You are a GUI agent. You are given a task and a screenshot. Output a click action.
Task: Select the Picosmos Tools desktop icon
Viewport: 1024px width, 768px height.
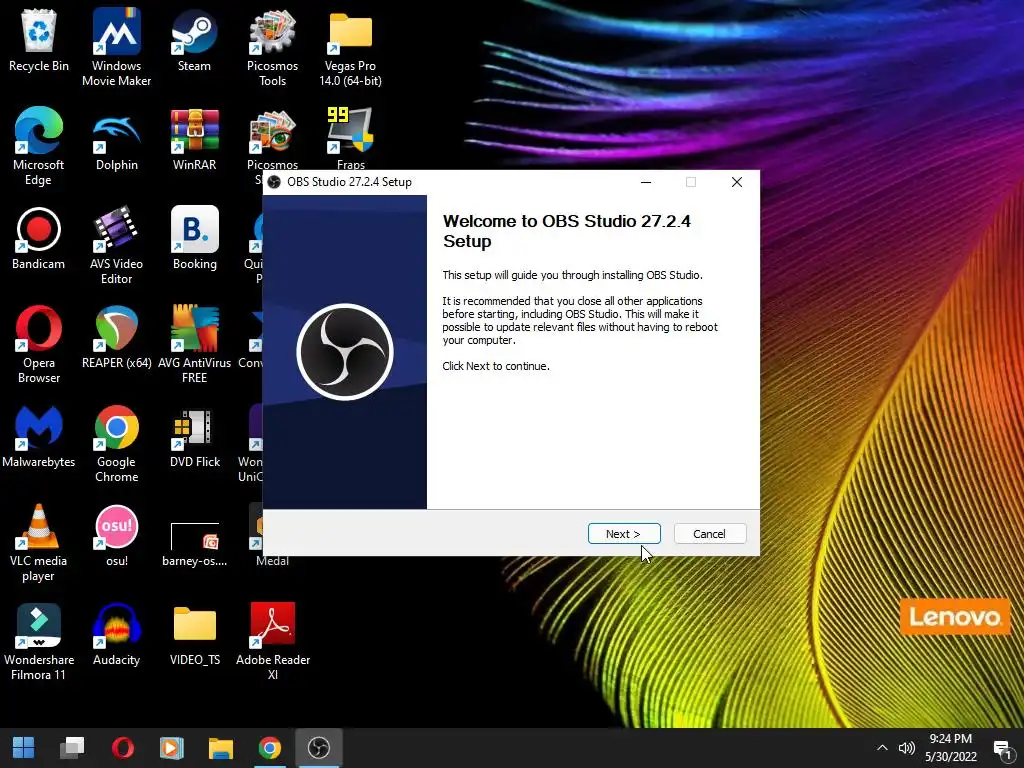click(272, 47)
